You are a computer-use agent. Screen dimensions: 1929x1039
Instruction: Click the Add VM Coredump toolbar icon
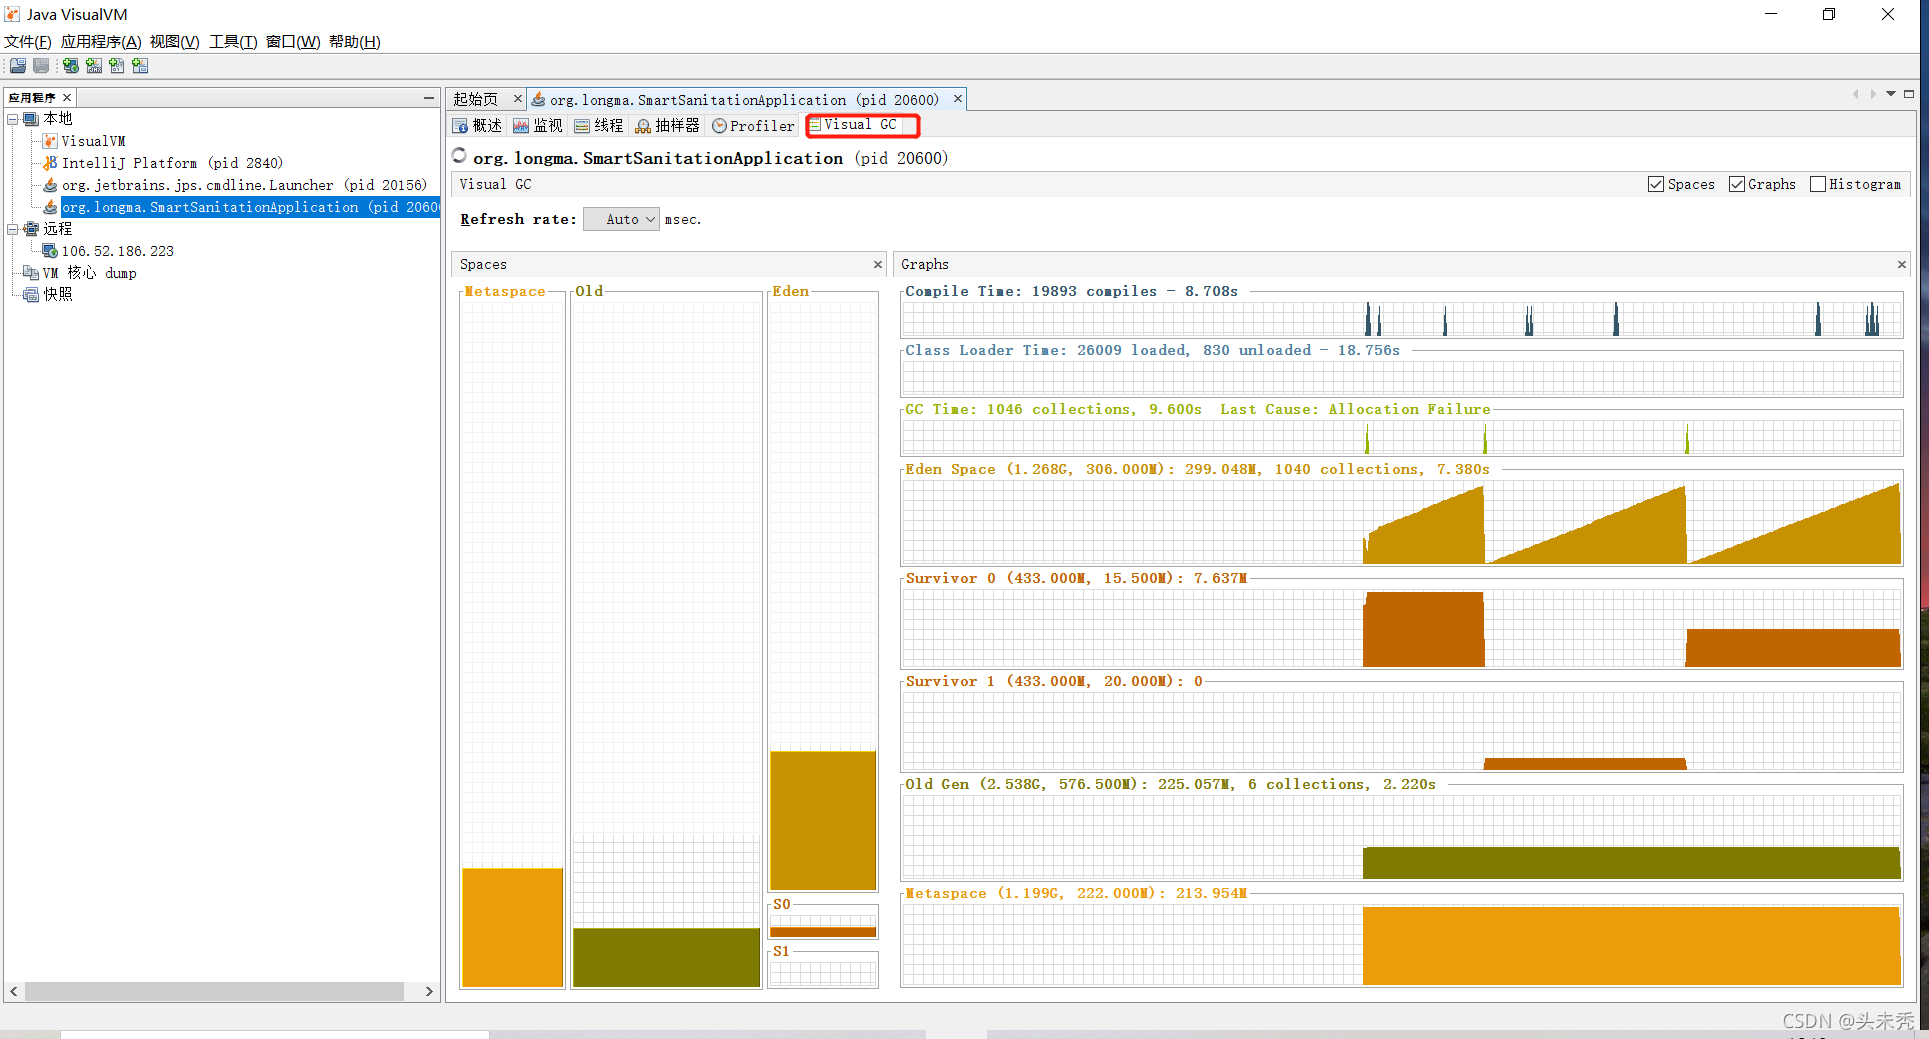117,66
